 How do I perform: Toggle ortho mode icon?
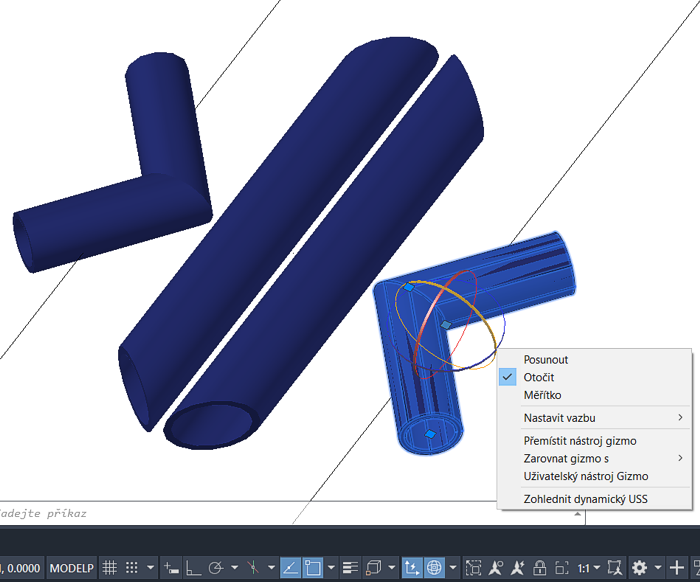[x=193, y=567]
